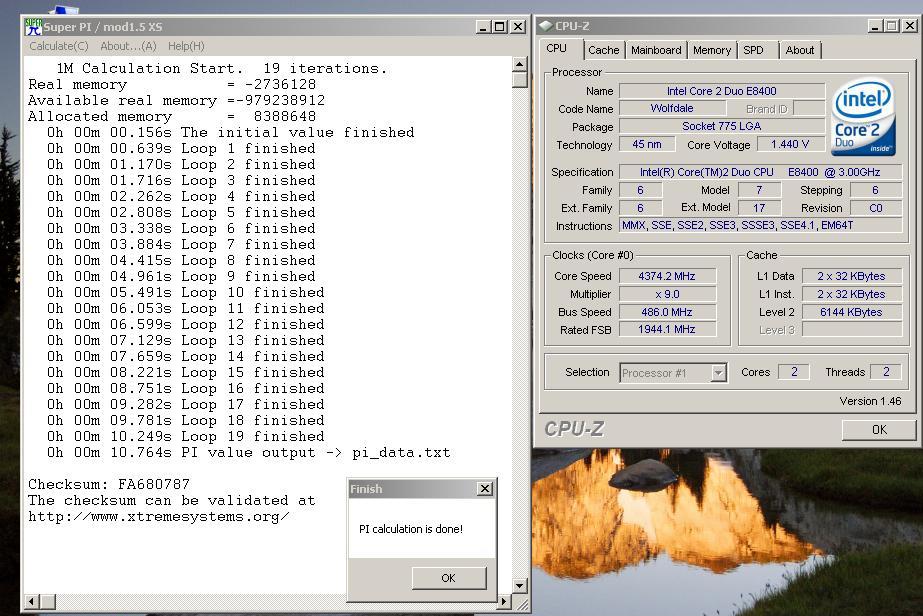Click the OK button in CPU-Z
This screenshot has height=616, width=923.
[879, 430]
